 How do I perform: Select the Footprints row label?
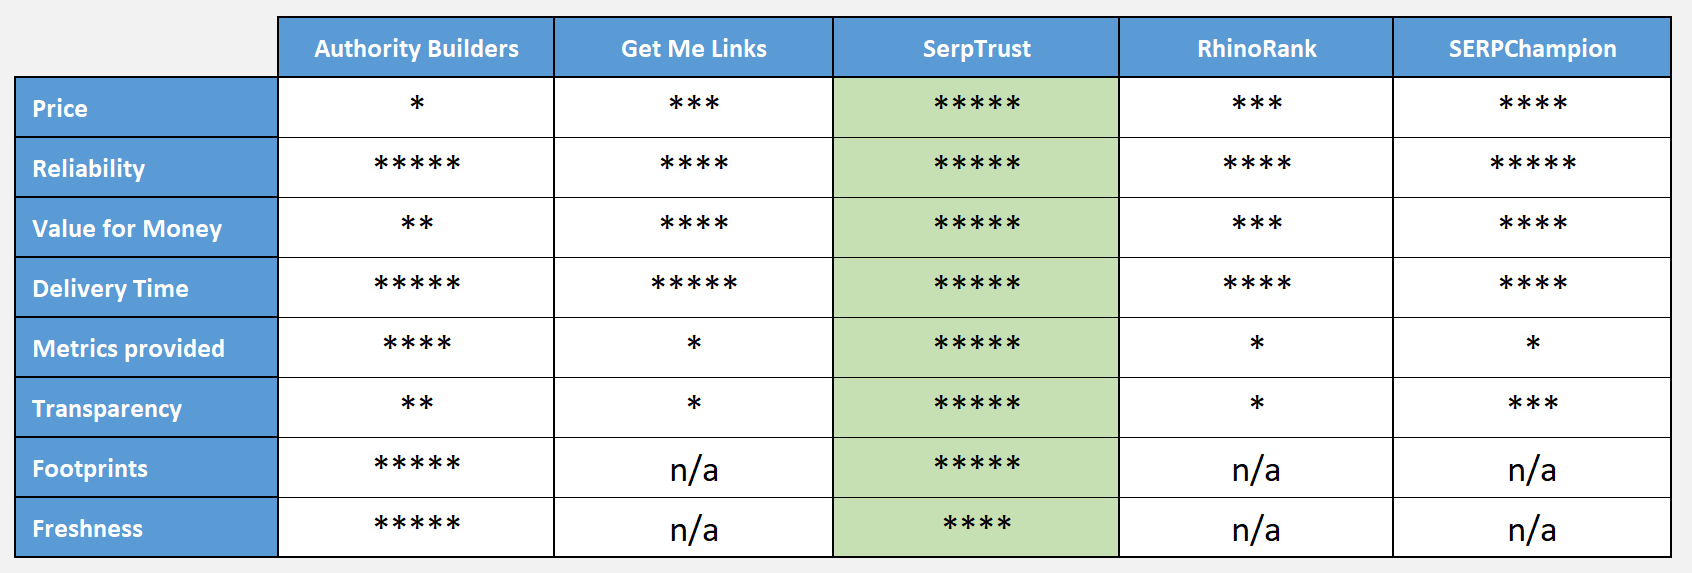click(x=147, y=468)
